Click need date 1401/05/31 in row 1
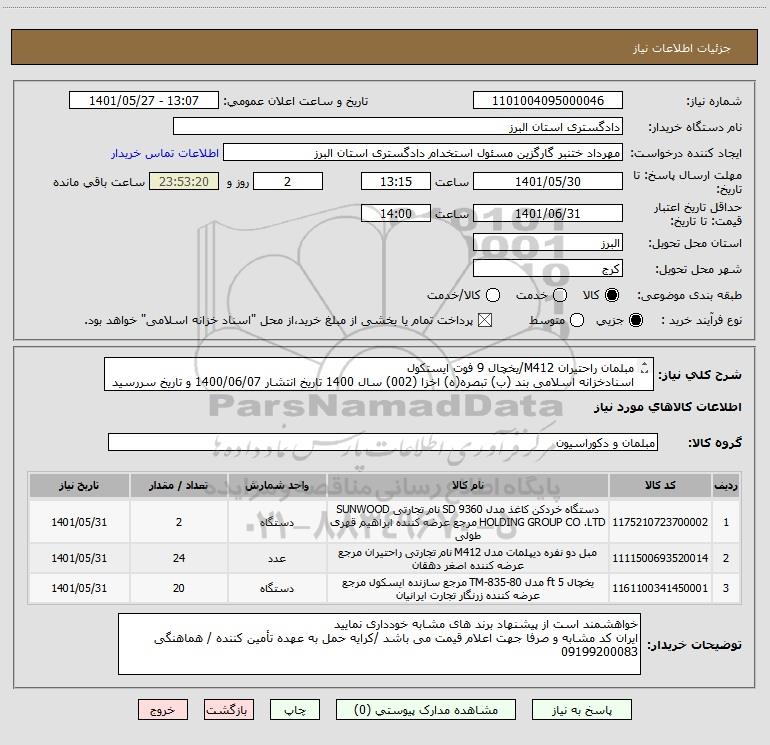Screen dimensions: 770x745 (79, 522)
